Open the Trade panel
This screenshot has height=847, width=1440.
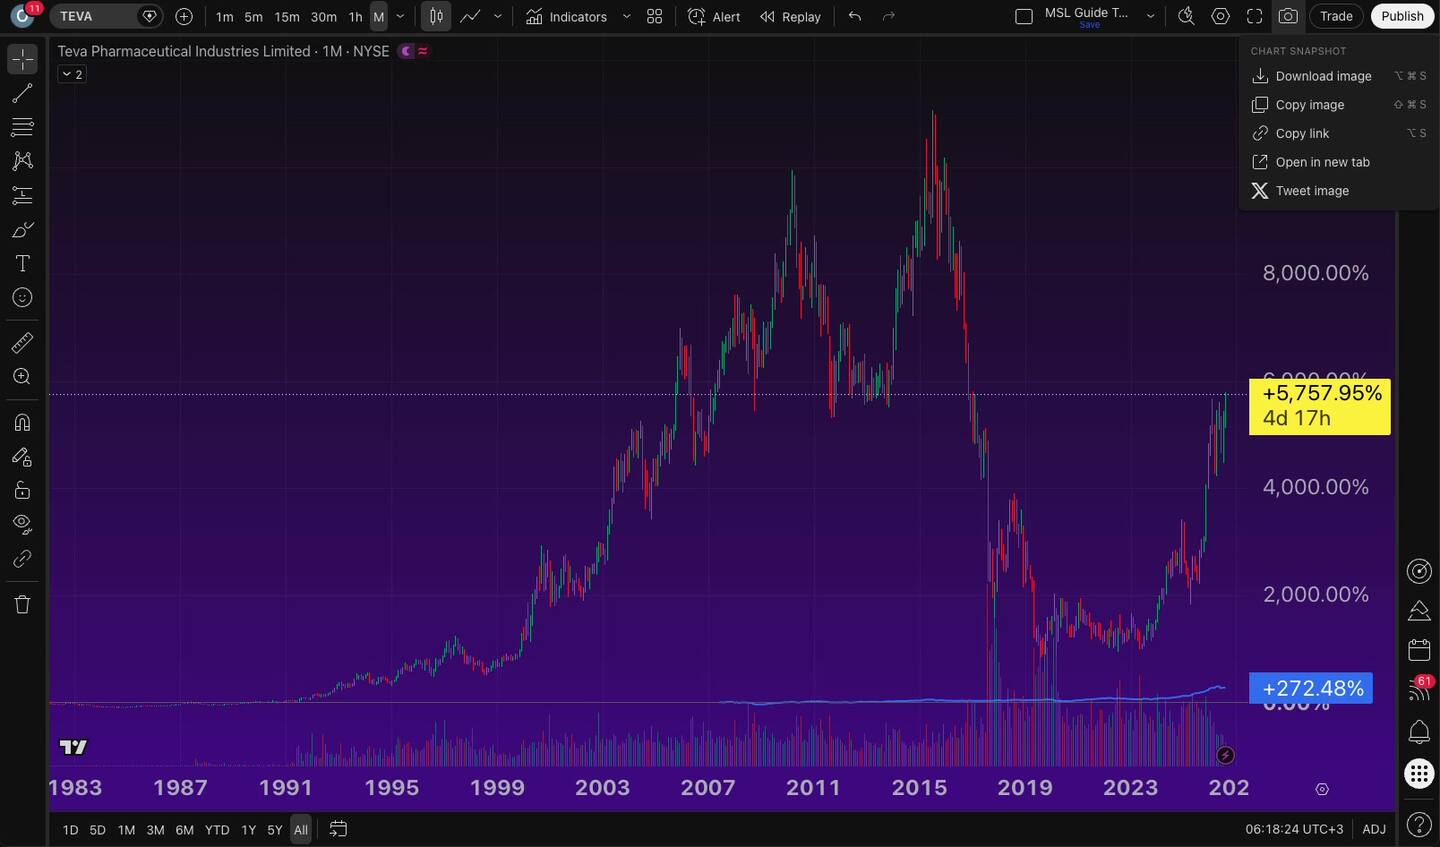click(1336, 16)
